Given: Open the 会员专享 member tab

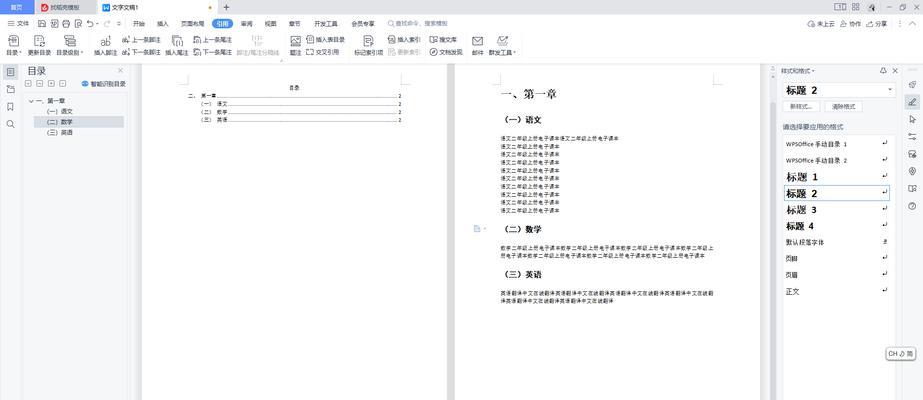Looking at the screenshot, I should [363, 24].
